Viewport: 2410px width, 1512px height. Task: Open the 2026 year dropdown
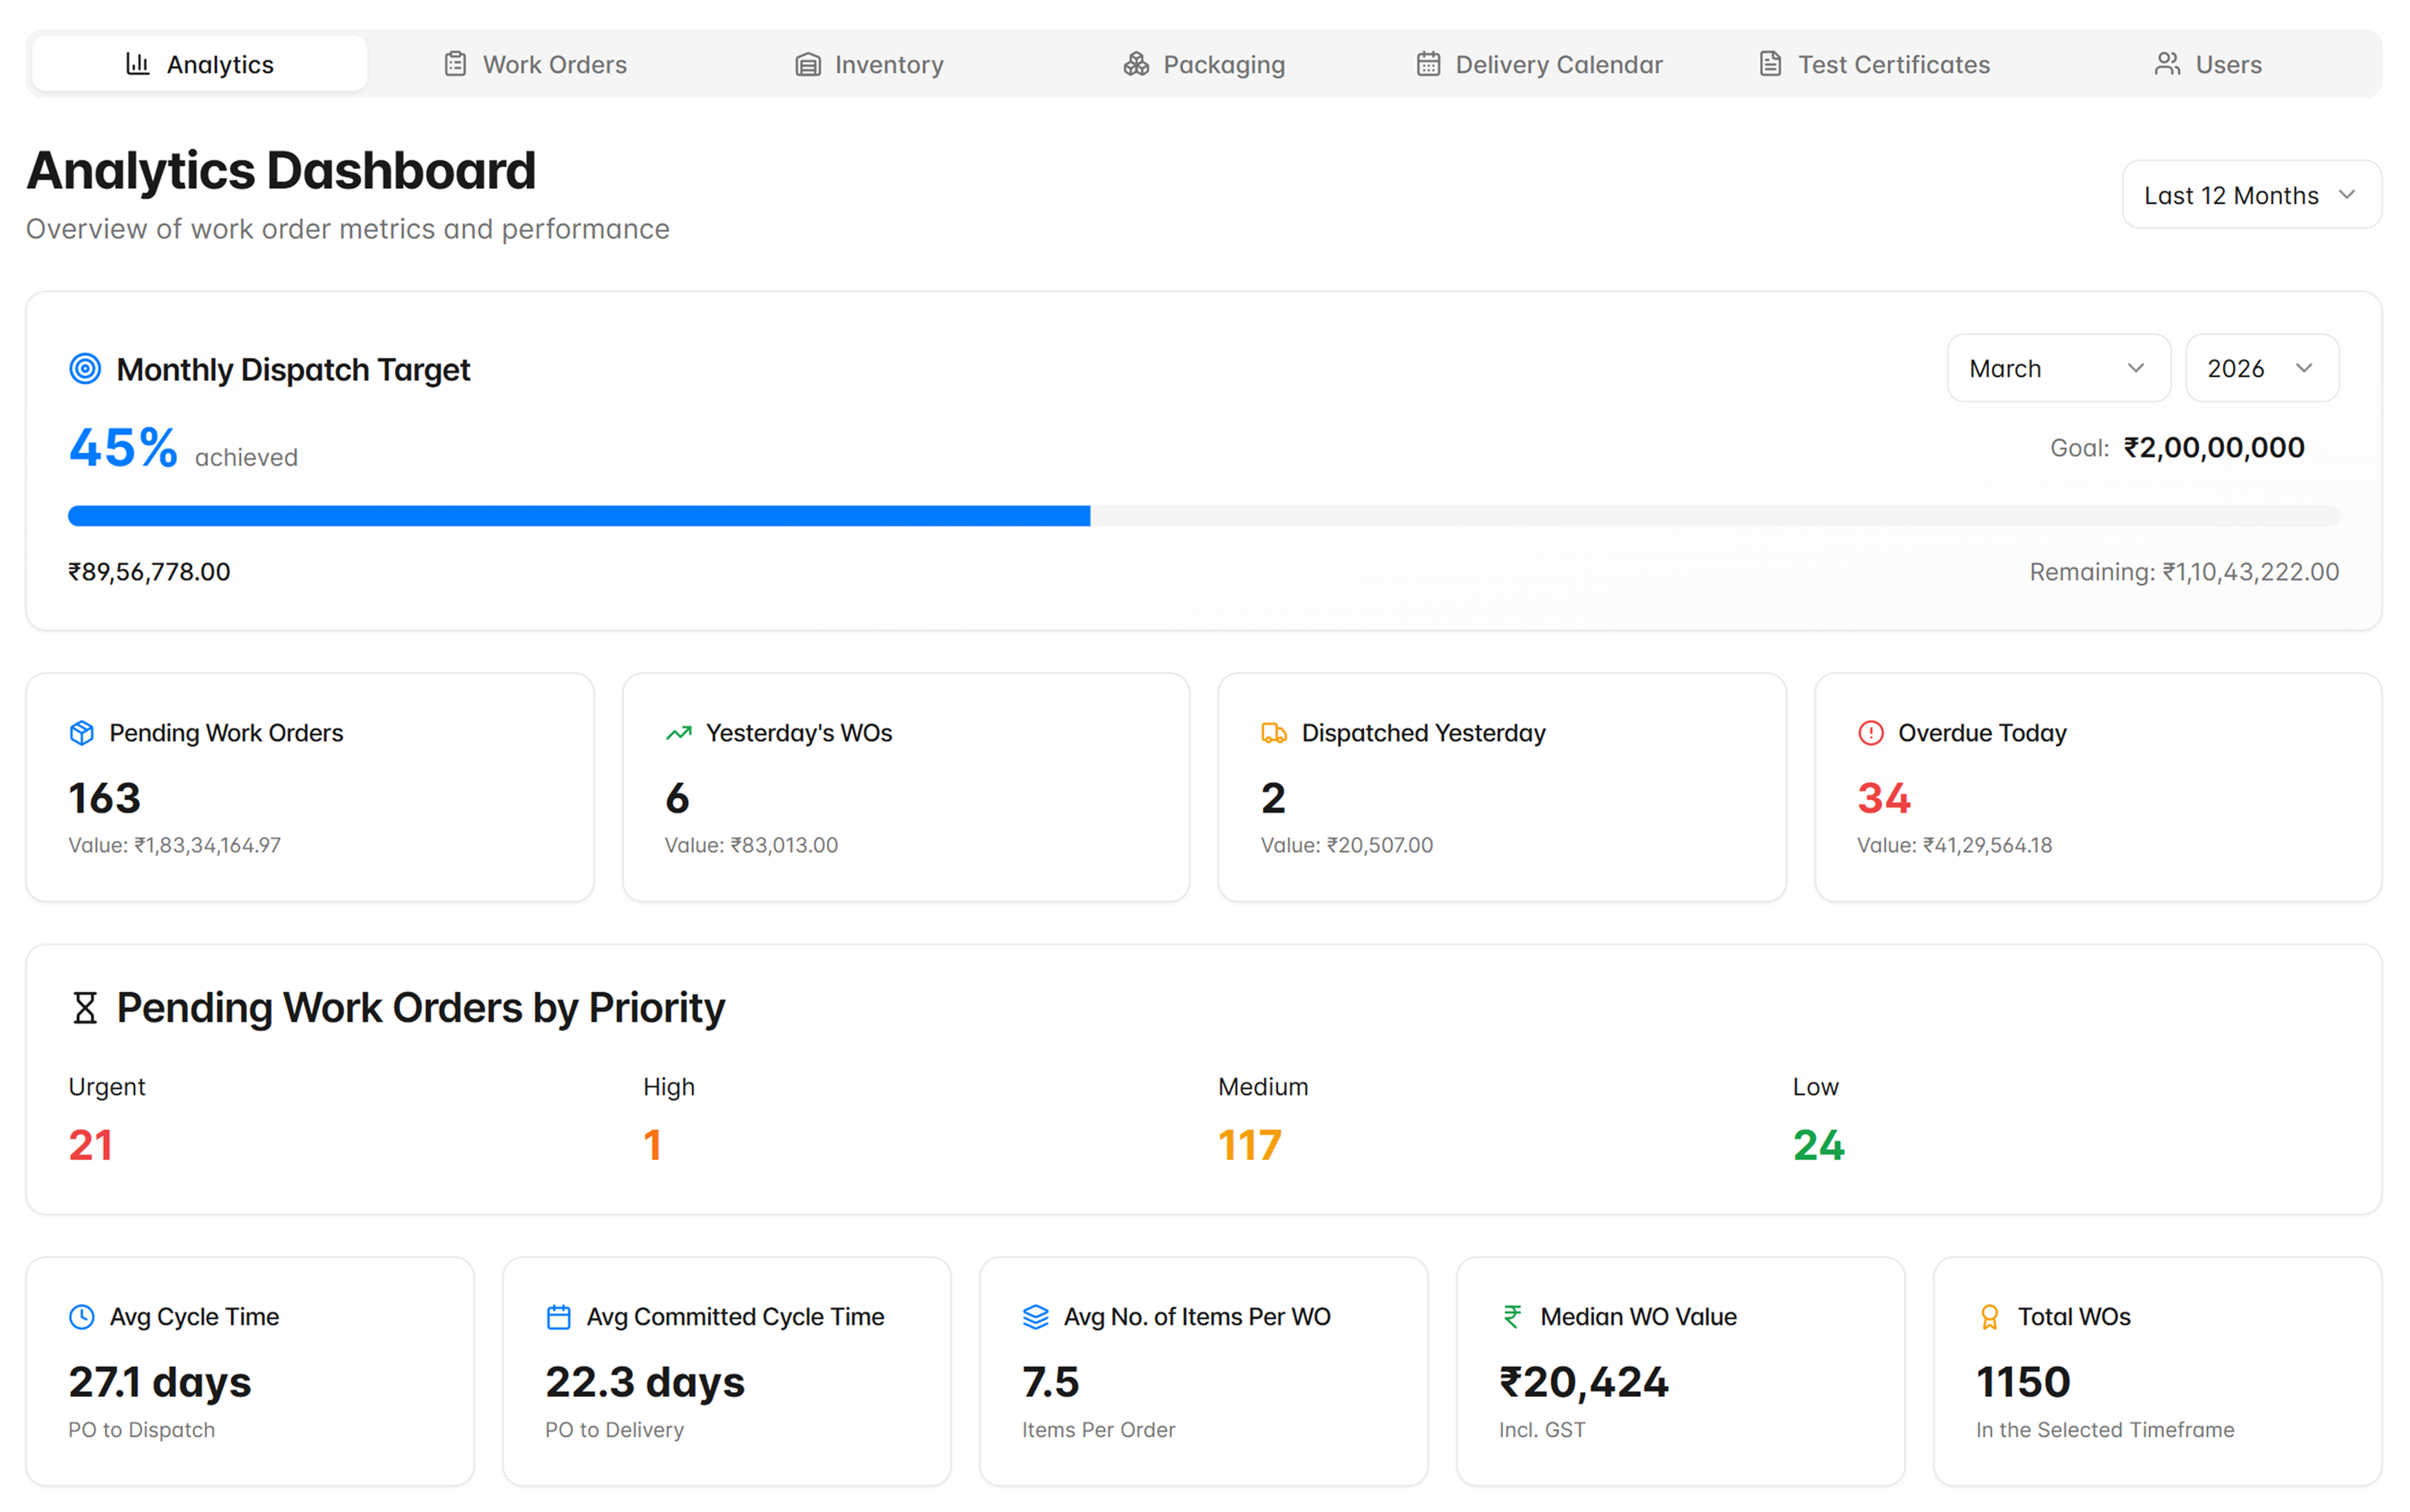pyautogui.click(x=2261, y=368)
